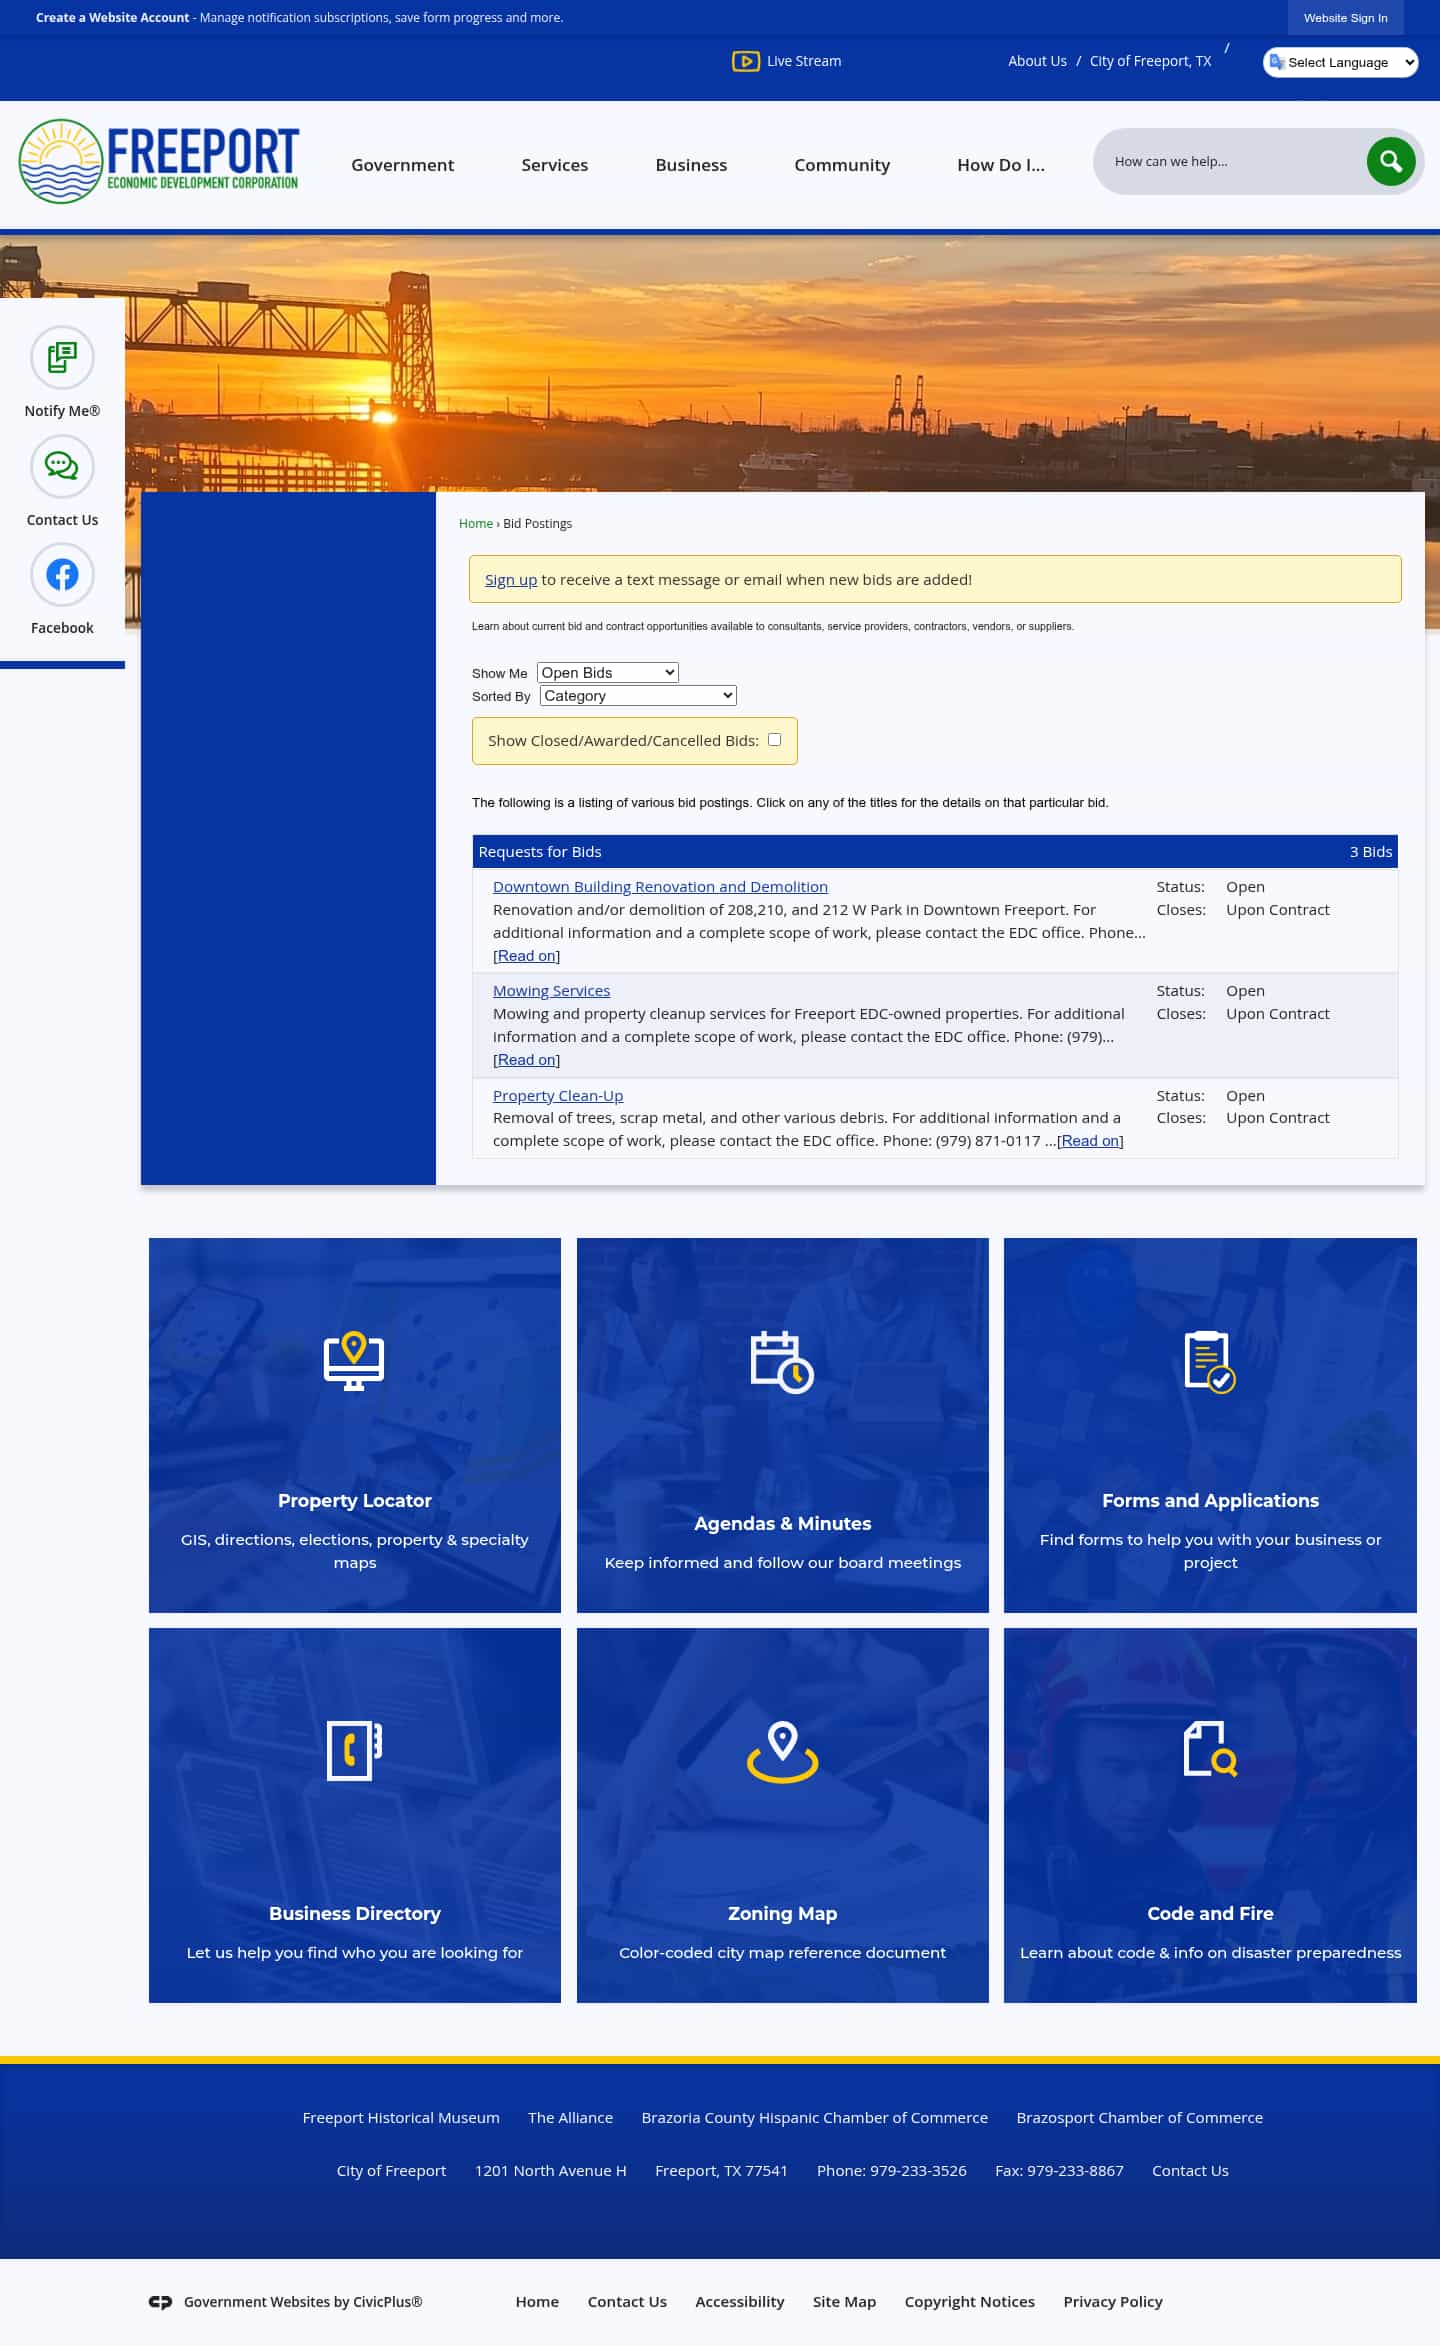Click the '1201 North Avenue H' address text
Image resolution: width=1440 pixels, height=2346 pixels.
click(550, 2170)
